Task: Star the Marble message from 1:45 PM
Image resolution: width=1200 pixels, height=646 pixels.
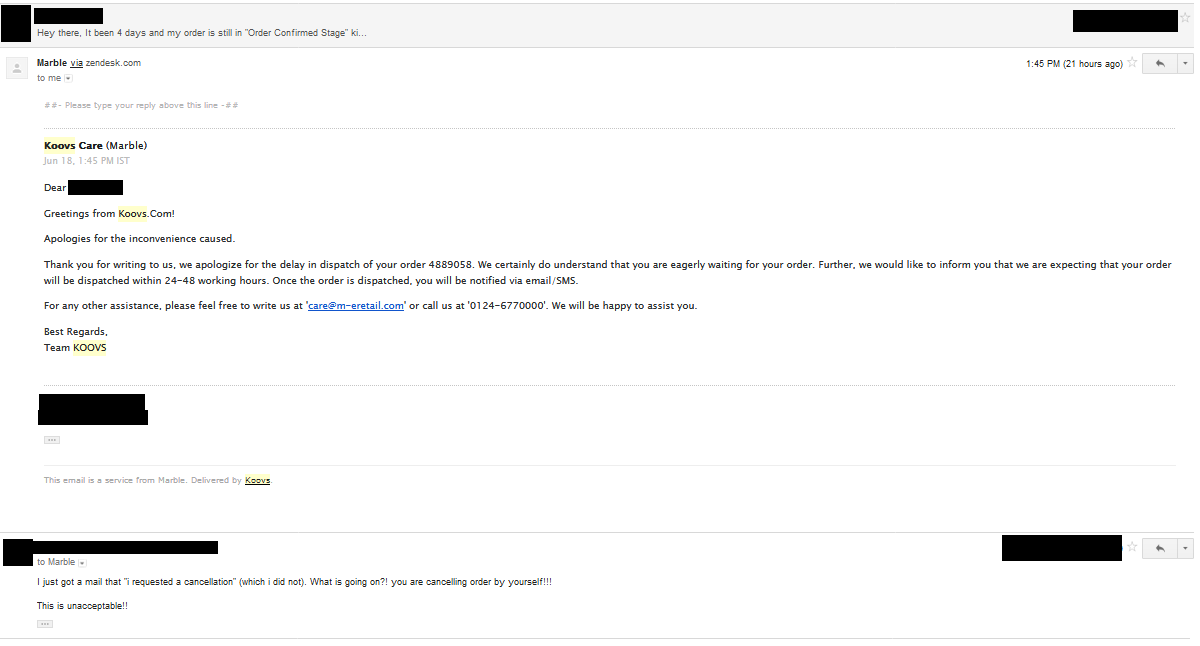Action: (x=1132, y=63)
